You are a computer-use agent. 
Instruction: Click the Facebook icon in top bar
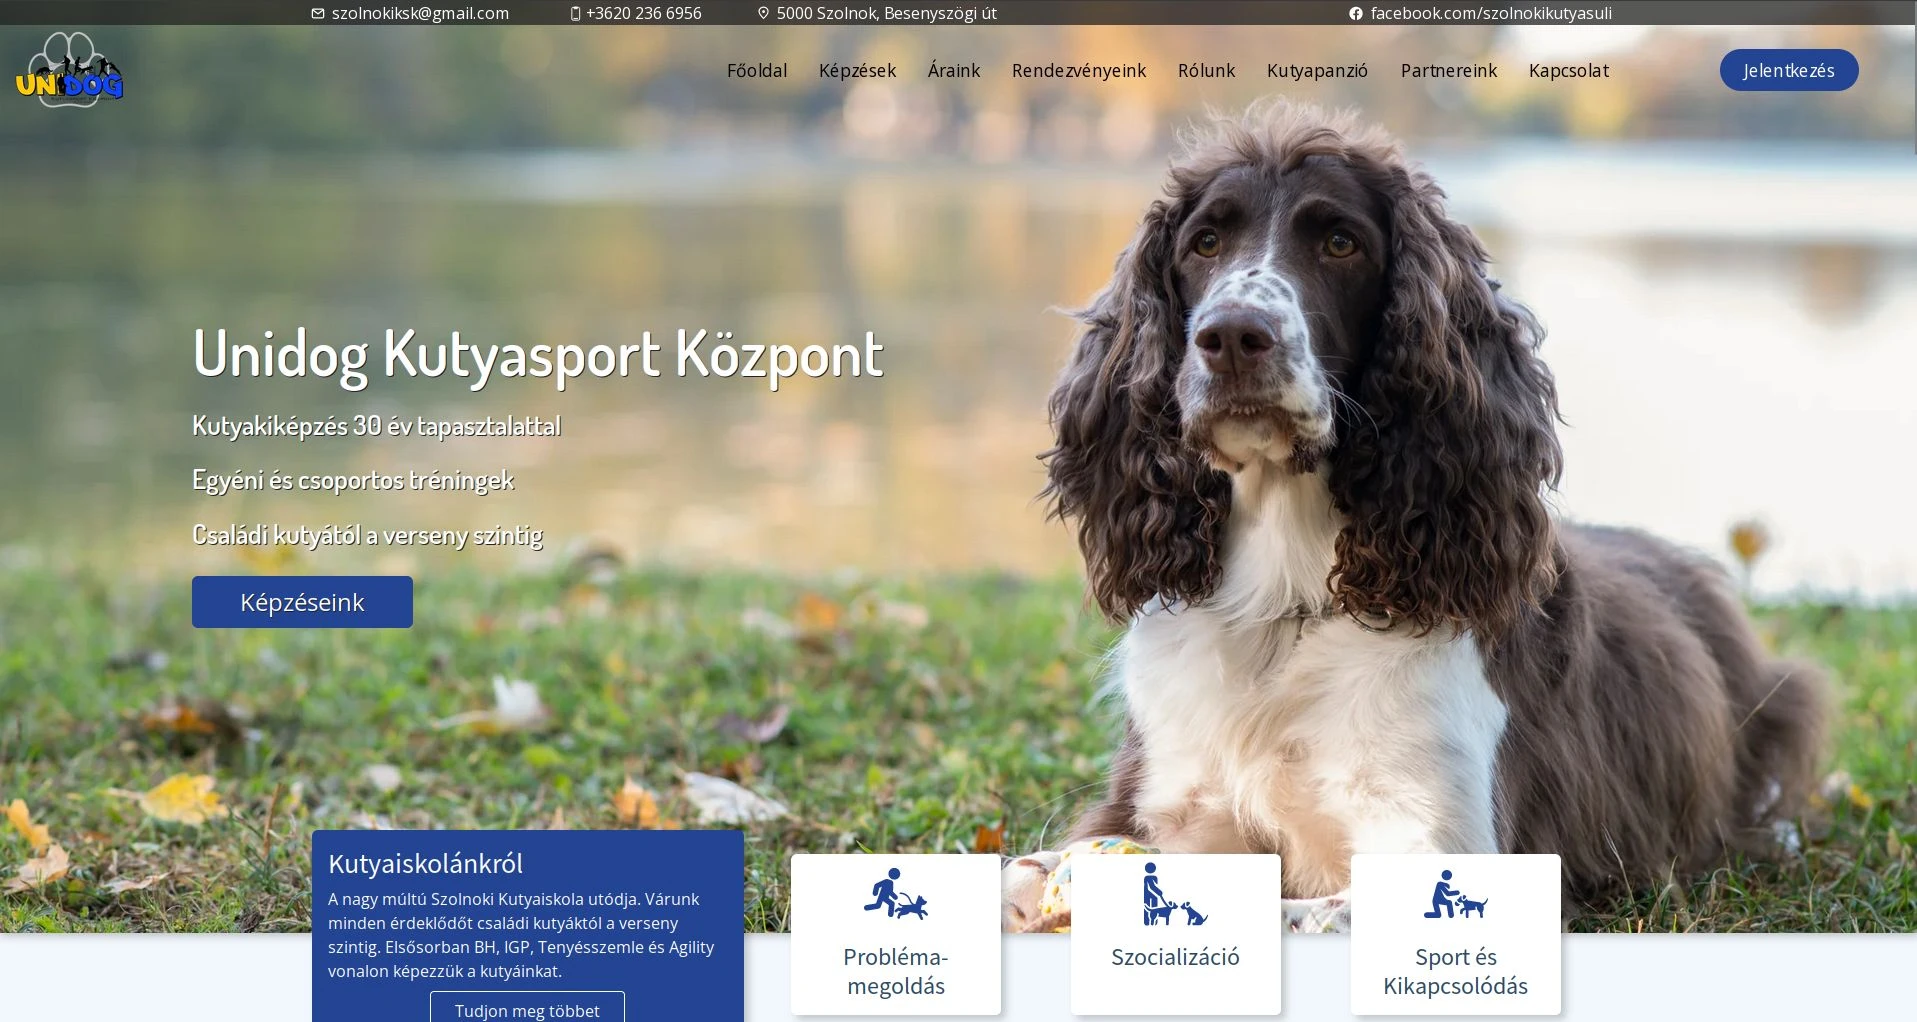(x=1356, y=14)
